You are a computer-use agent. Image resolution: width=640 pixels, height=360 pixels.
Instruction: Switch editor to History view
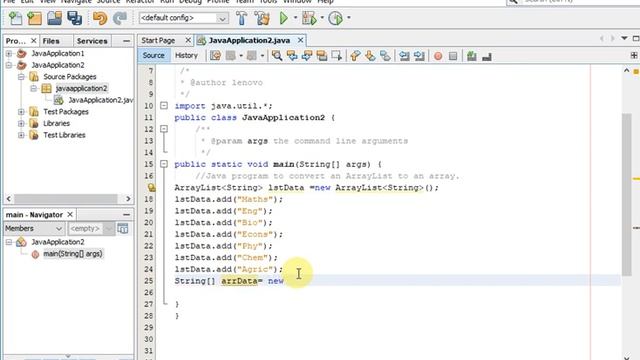pos(186,56)
